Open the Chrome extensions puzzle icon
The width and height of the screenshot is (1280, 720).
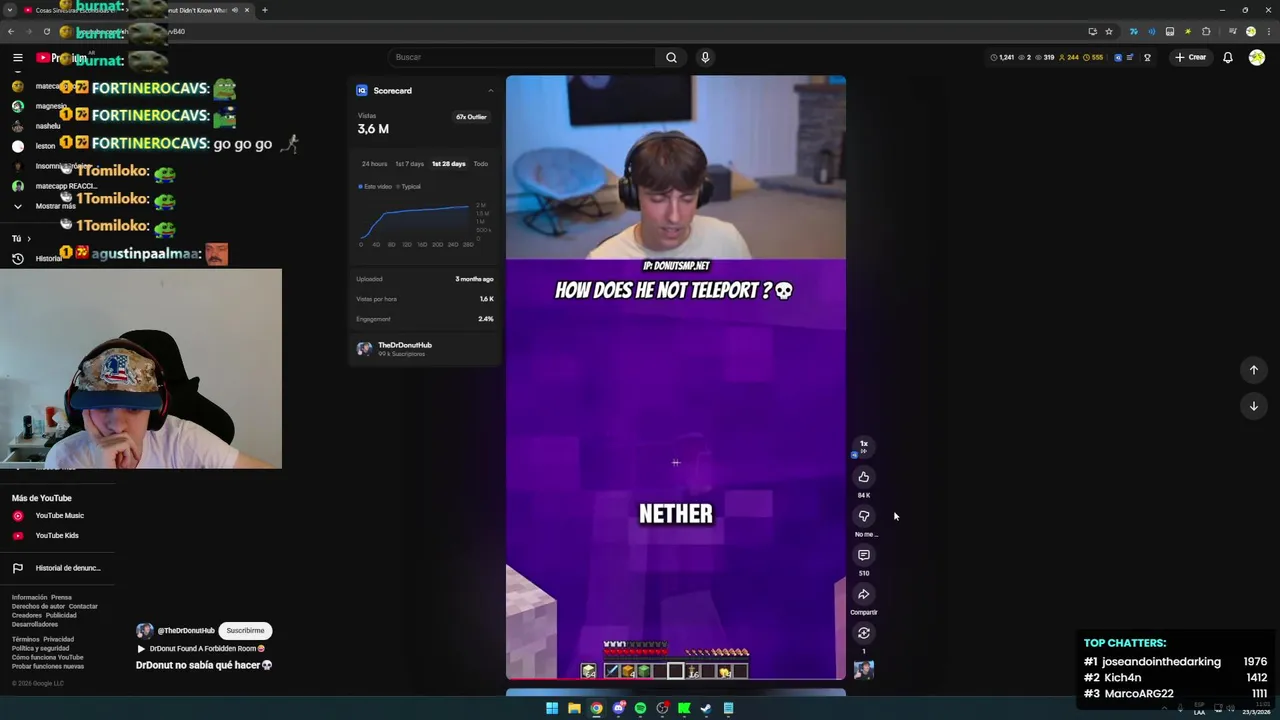1206,31
